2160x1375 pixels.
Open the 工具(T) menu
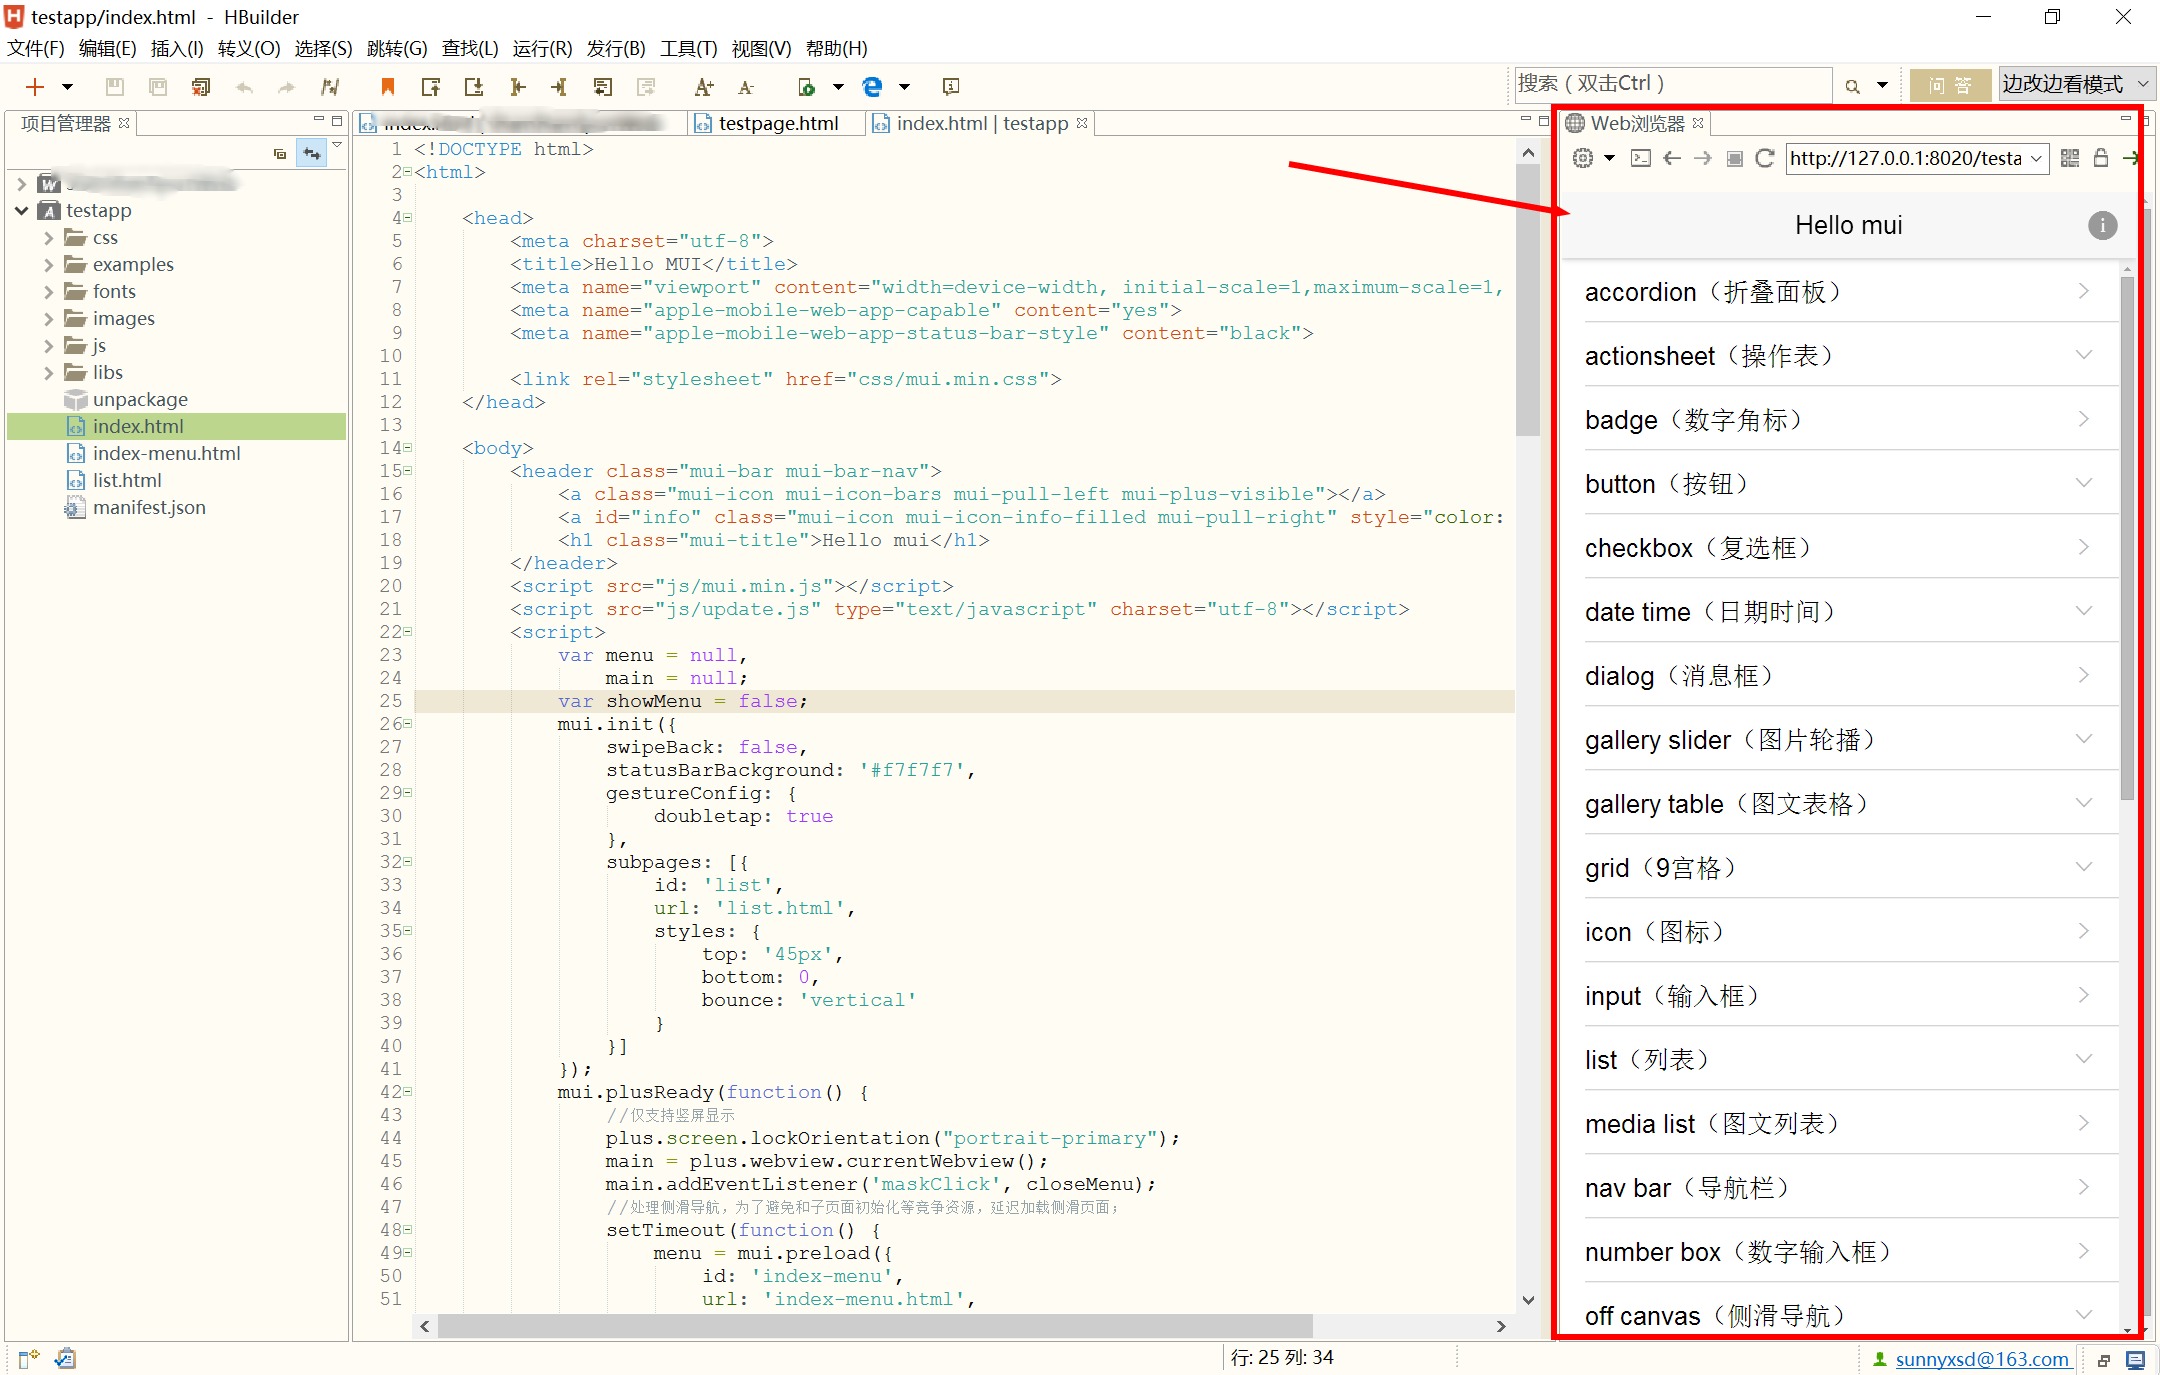689,48
